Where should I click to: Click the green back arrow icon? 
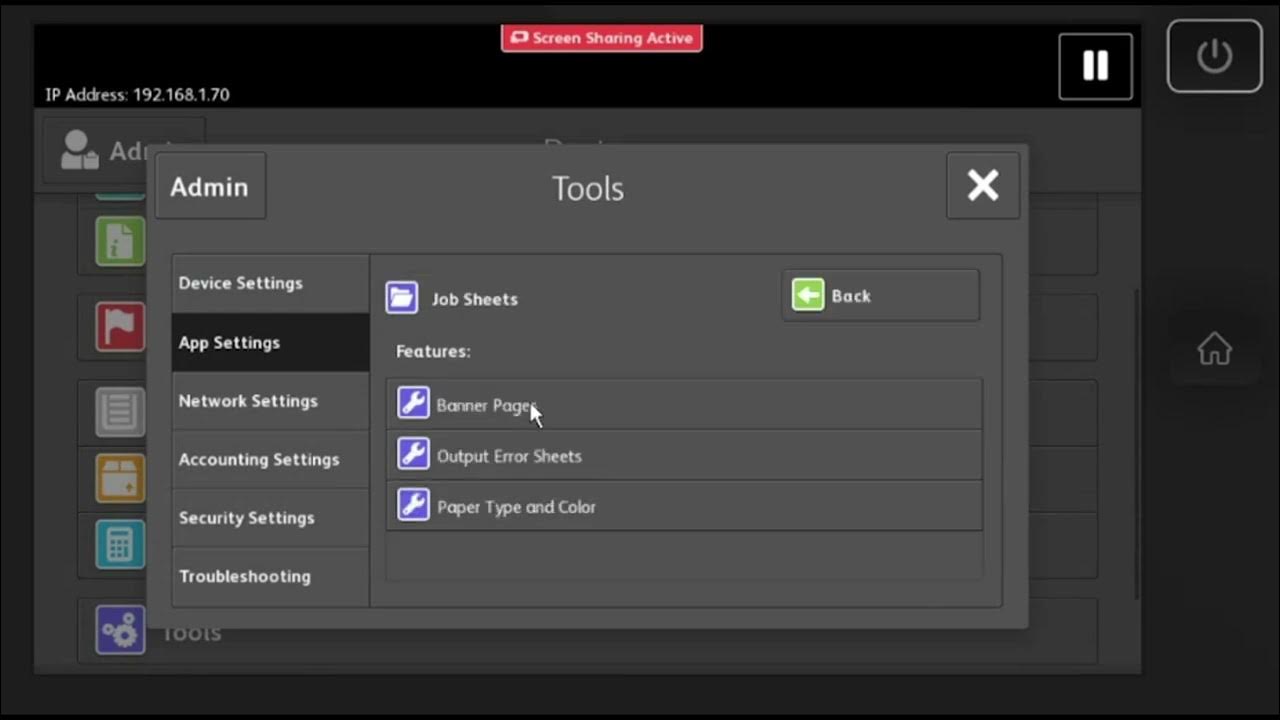coord(808,295)
